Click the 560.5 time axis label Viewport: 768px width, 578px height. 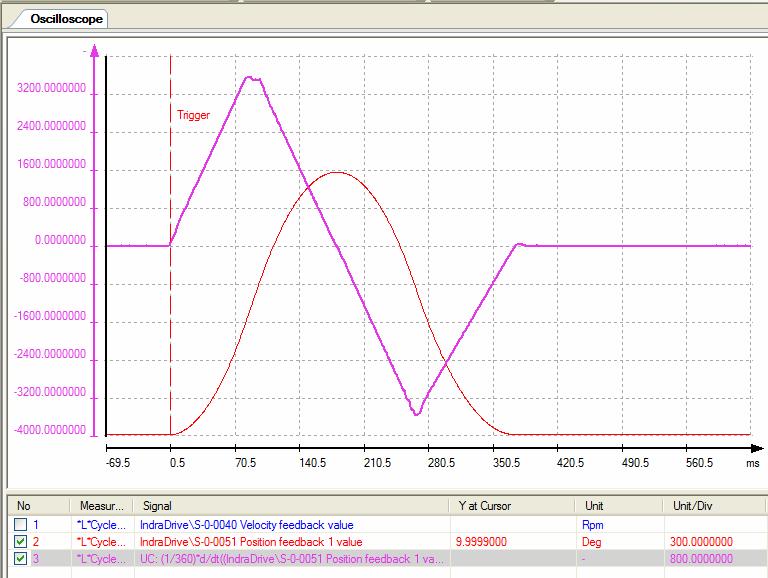click(699, 463)
